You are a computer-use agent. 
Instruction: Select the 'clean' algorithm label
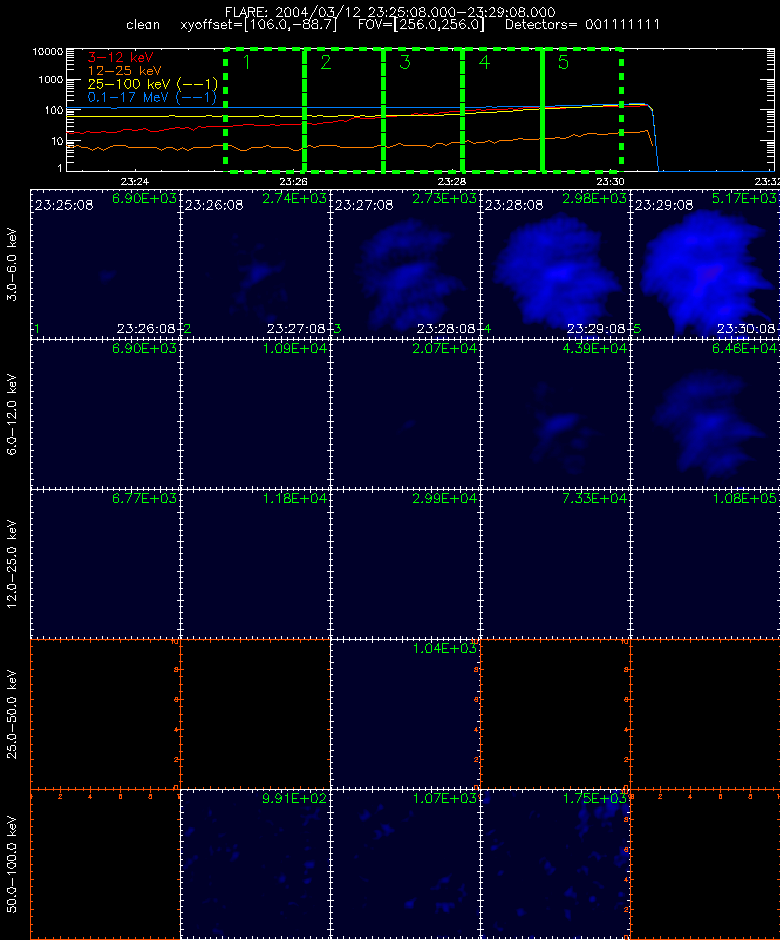(143, 25)
